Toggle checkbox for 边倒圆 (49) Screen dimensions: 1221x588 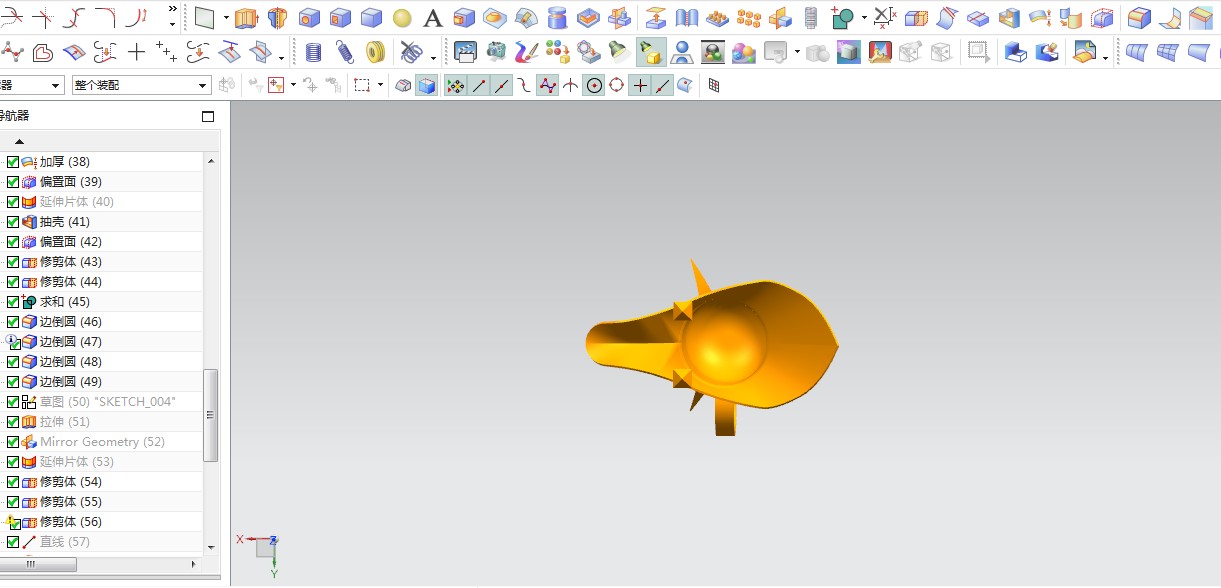pyautogui.click(x=13, y=382)
